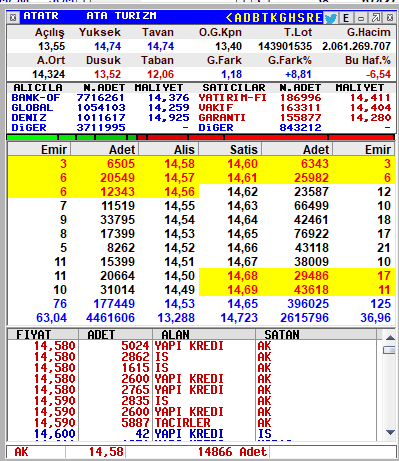
Task: Click scrollbar up arrow in trades list
Action: 390,338
